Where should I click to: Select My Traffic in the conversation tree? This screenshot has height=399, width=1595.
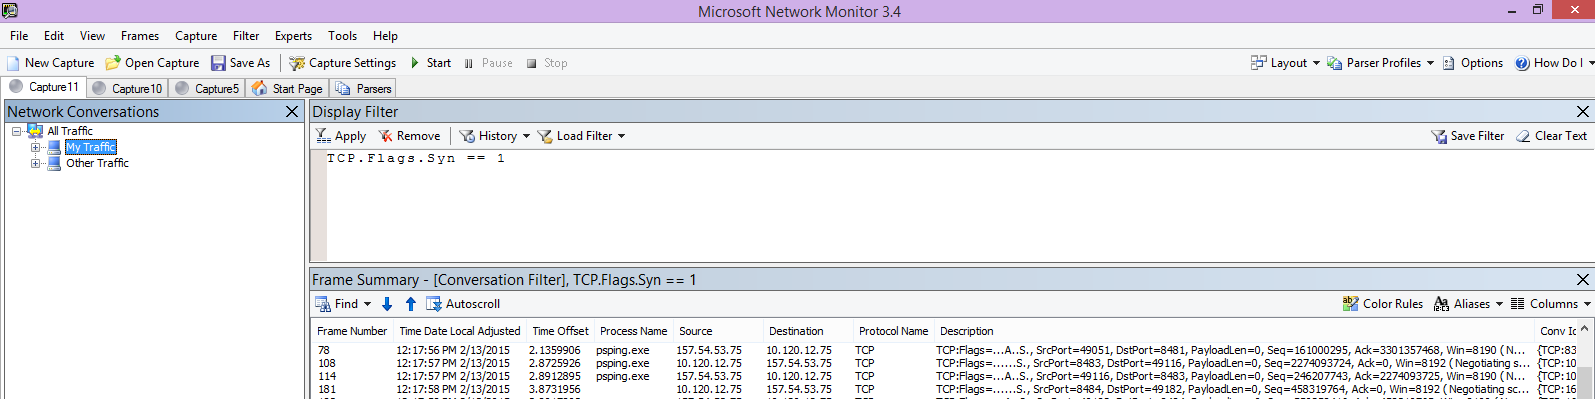pos(90,147)
